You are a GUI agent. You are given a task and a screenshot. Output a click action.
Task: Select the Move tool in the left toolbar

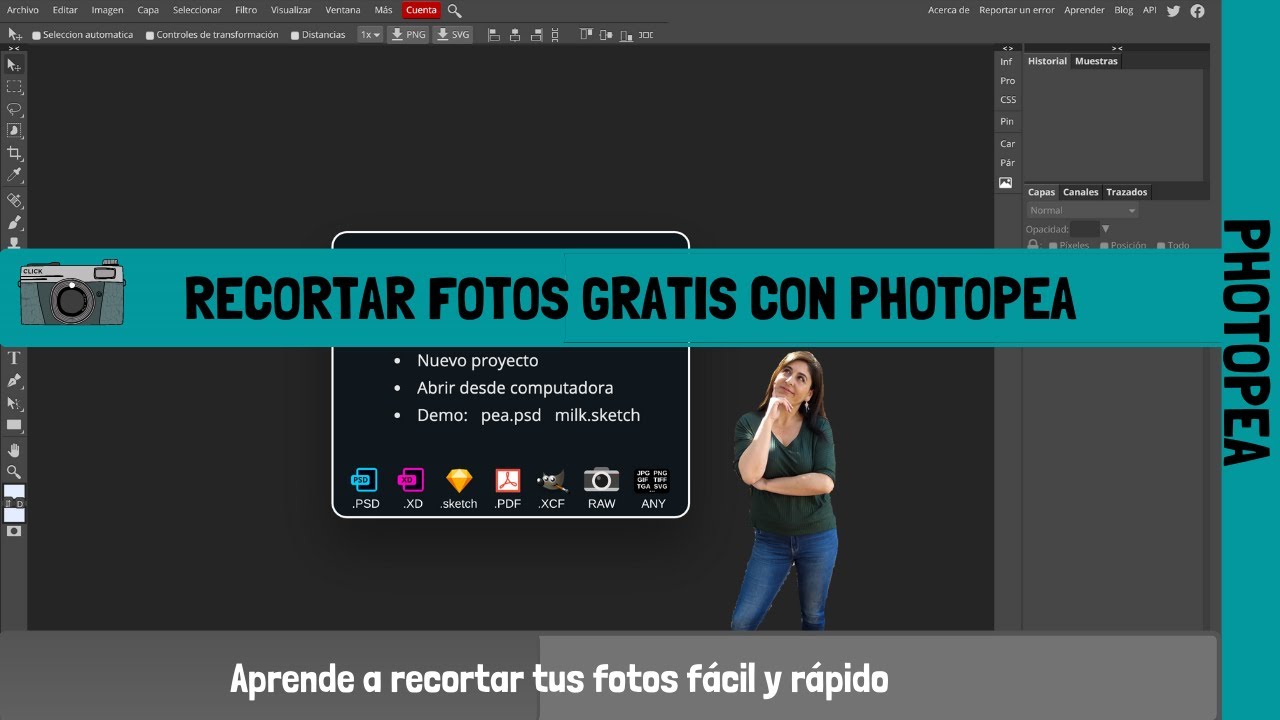pos(14,65)
